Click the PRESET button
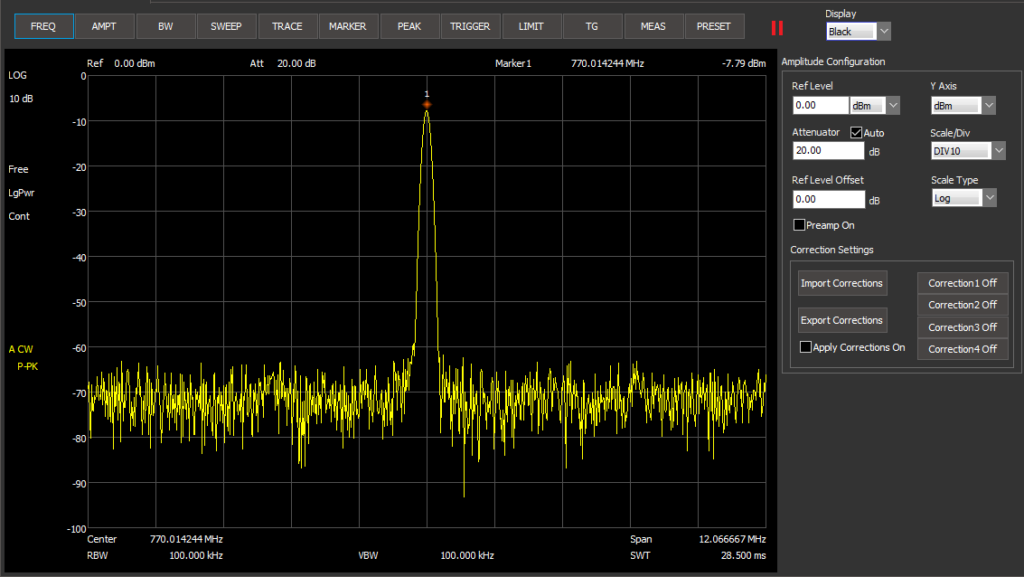 (x=714, y=26)
